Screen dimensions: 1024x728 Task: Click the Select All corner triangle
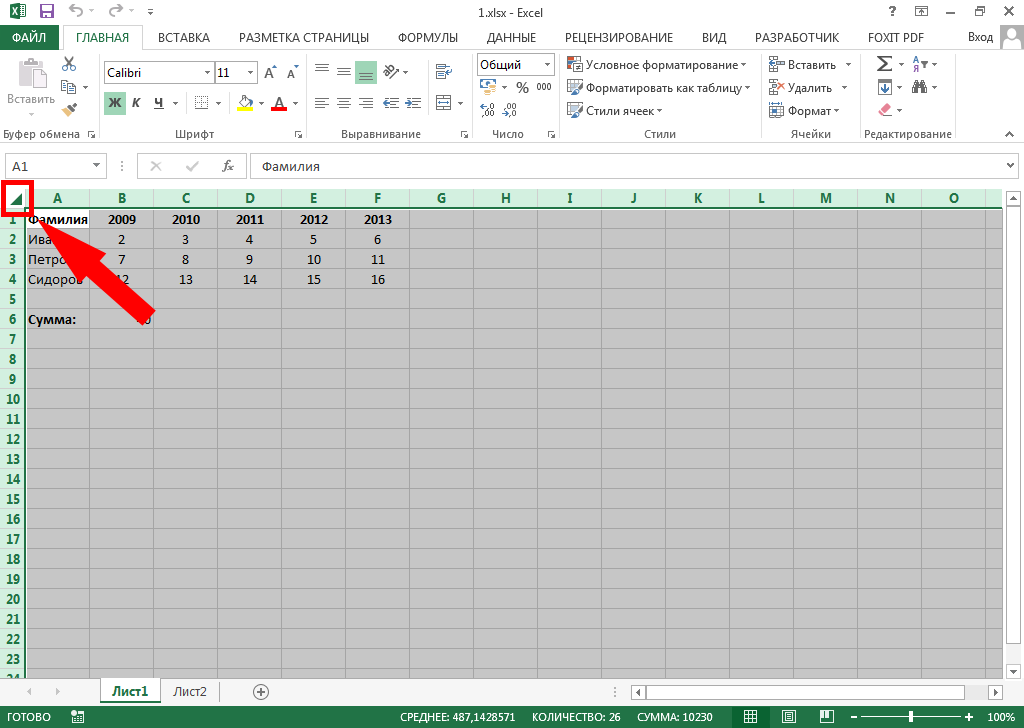coord(17,199)
